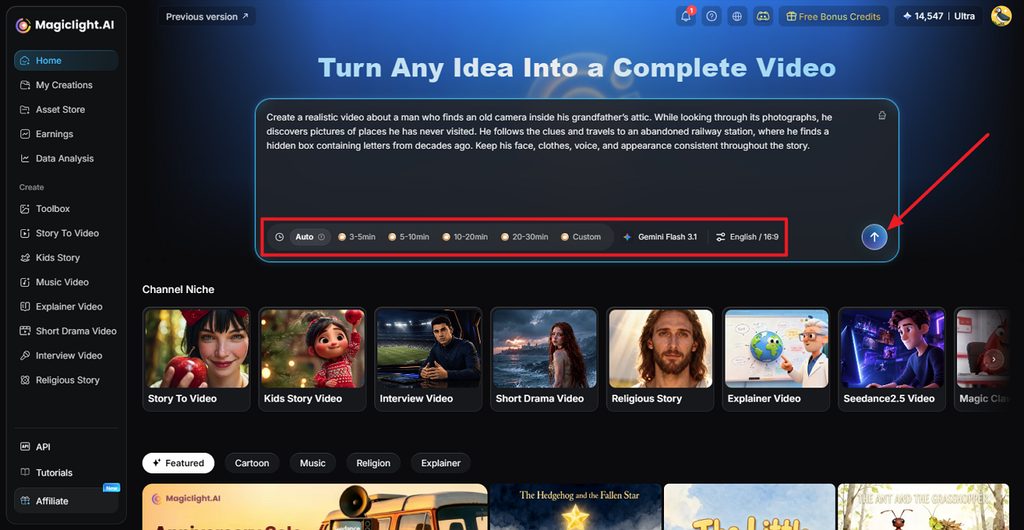Click the next arrow in Channel Niche carousel

click(x=994, y=359)
